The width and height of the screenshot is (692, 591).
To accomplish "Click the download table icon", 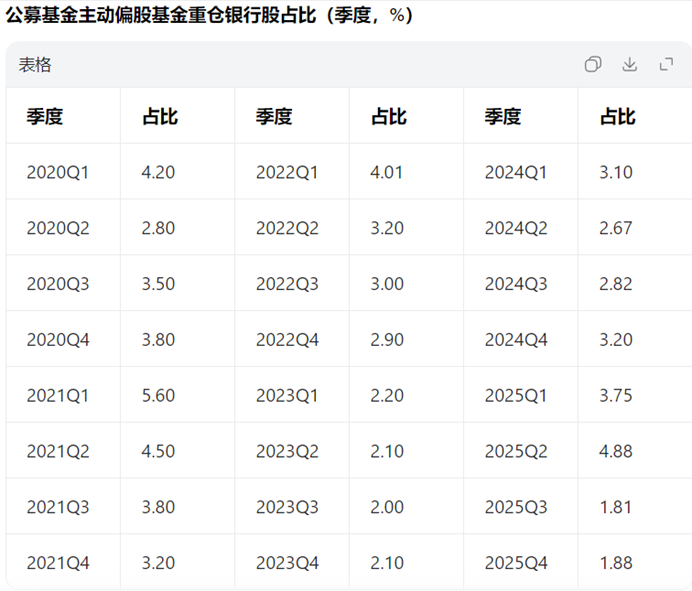I will point(629,64).
